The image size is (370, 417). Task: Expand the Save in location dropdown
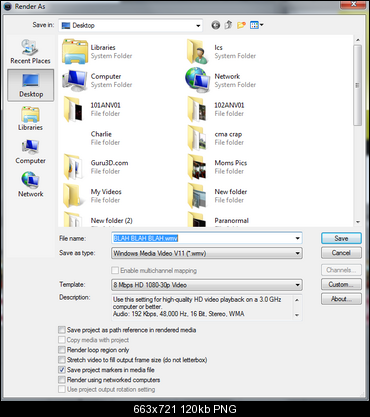click(x=198, y=26)
